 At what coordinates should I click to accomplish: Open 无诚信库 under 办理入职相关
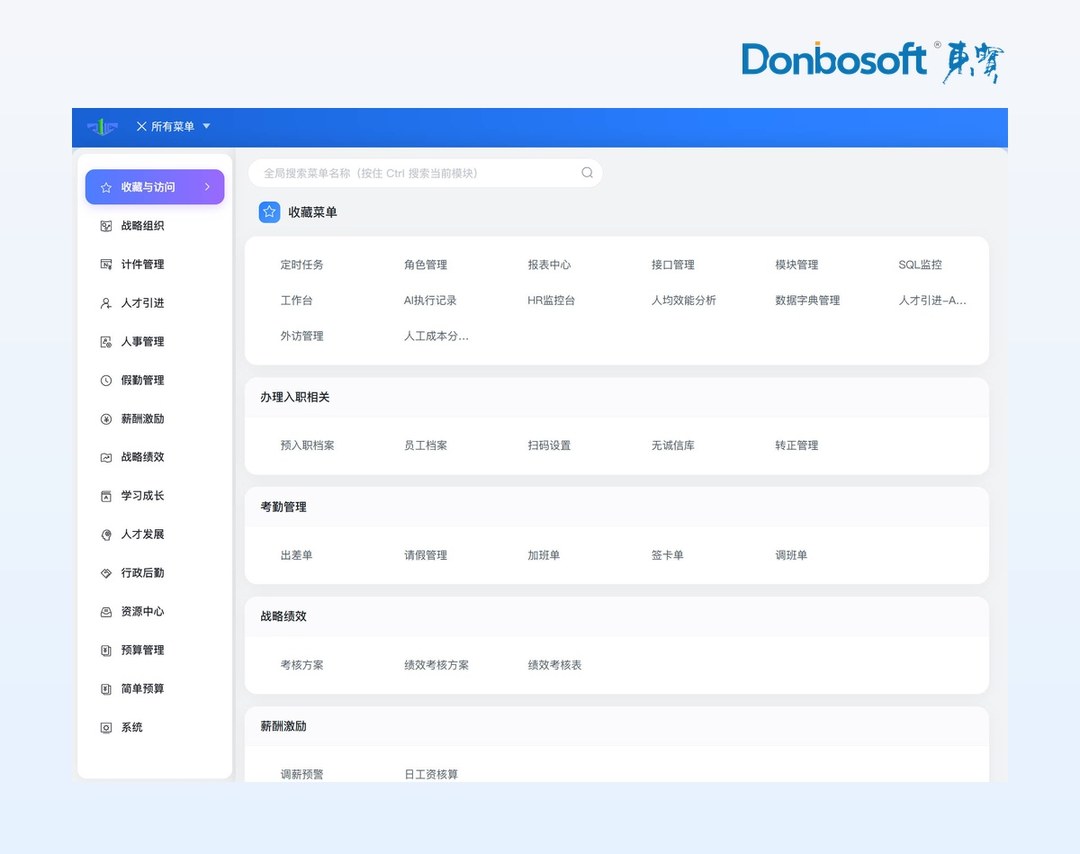point(673,446)
